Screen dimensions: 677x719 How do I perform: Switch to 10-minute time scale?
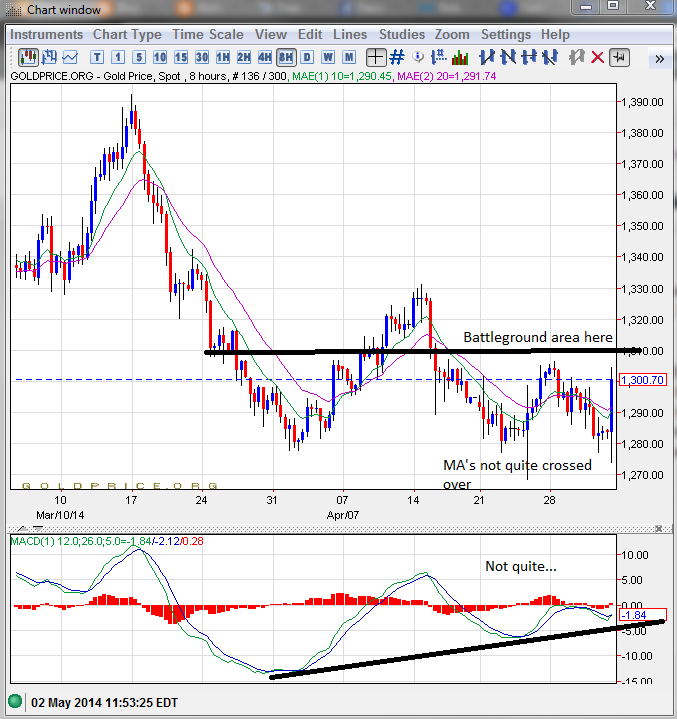[x=160, y=57]
